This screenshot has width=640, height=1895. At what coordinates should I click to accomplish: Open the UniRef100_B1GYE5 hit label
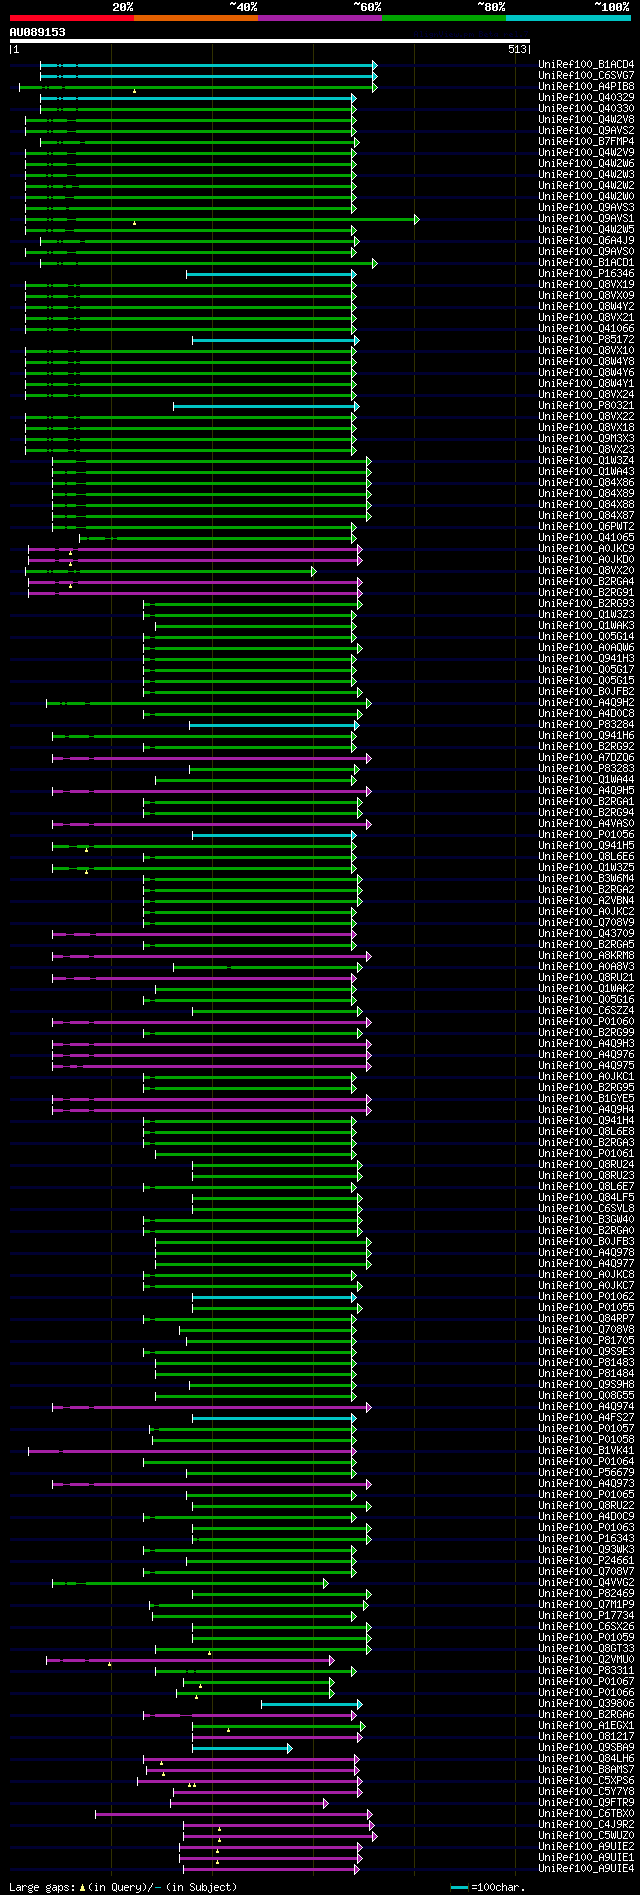(586, 1099)
